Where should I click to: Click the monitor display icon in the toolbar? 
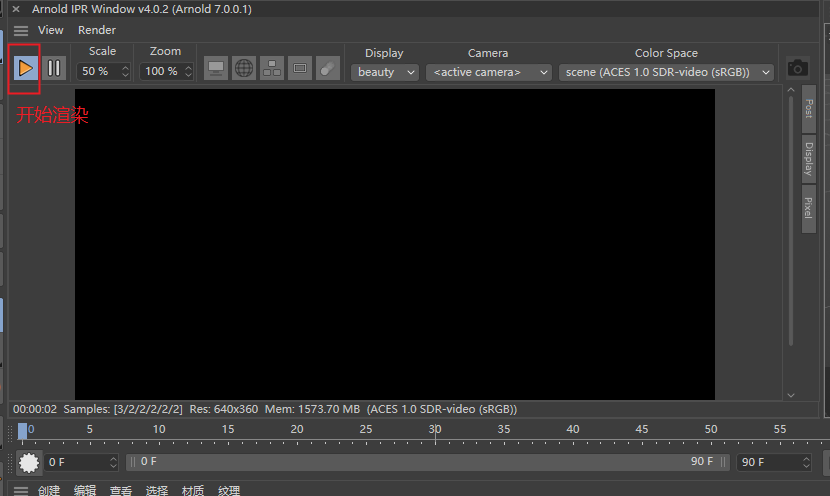pyautogui.click(x=215, y=68)
